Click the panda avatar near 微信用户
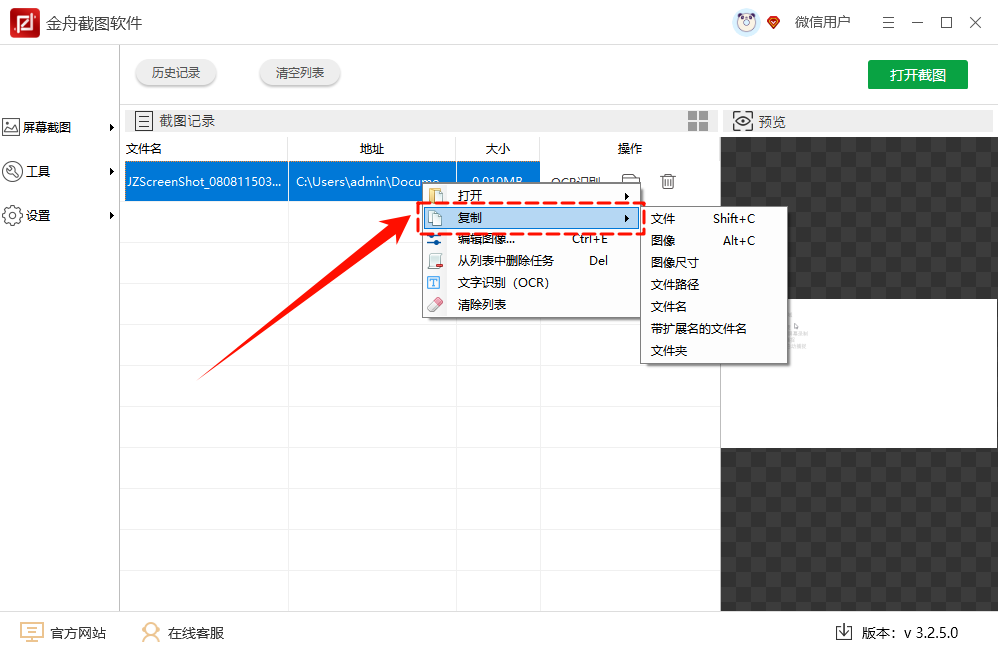 pyautogui.click(x=745, y=21)
